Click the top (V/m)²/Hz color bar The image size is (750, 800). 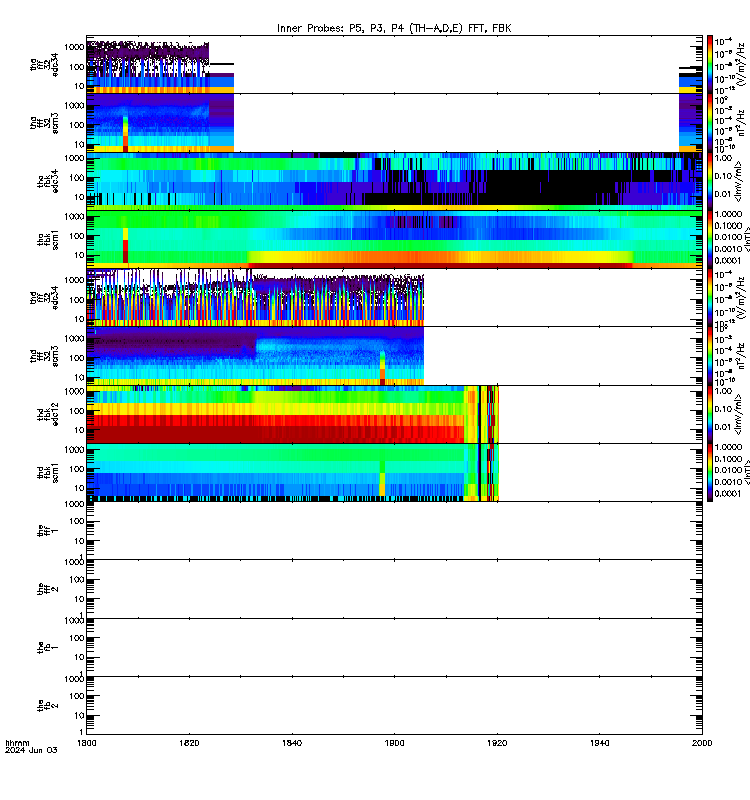point(710,64)
